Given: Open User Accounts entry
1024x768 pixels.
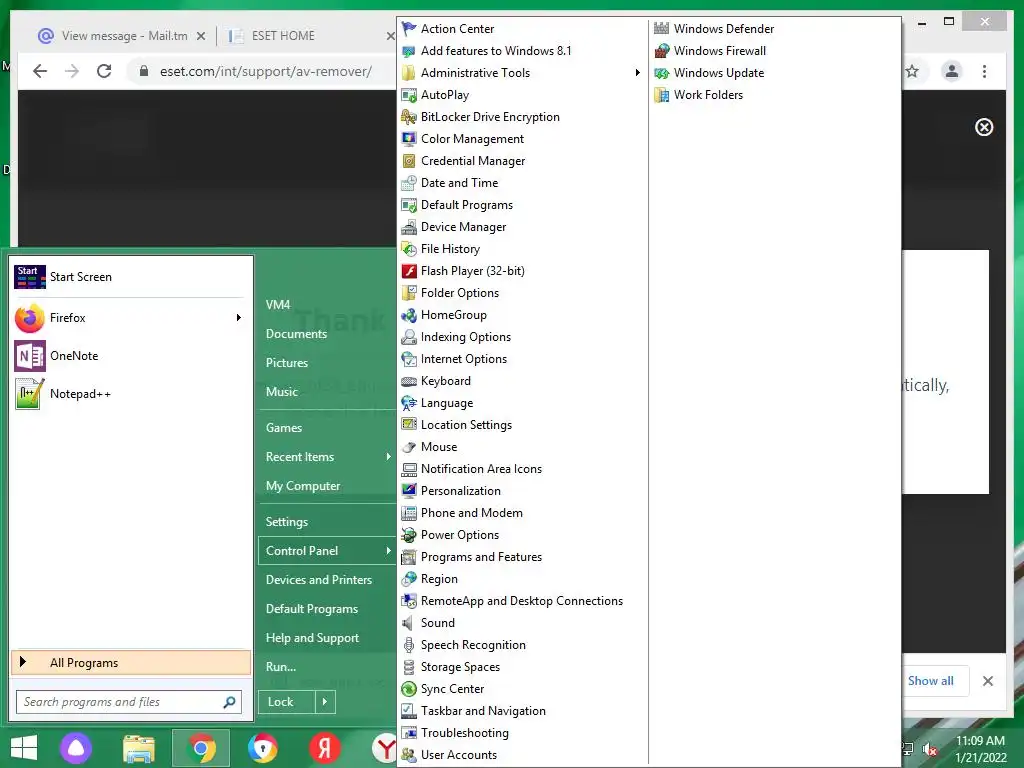Looking at the screenshot, I should (x=458, y=755).
